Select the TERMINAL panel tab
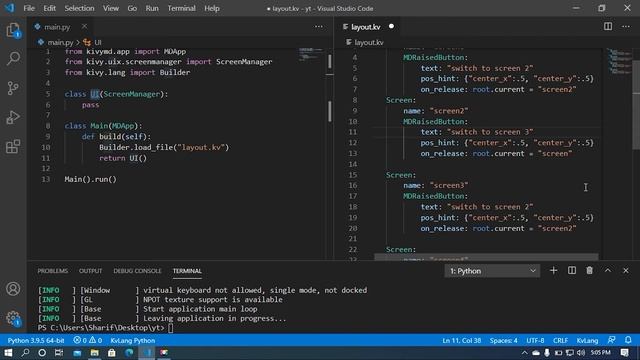 (x=187, y=271)
